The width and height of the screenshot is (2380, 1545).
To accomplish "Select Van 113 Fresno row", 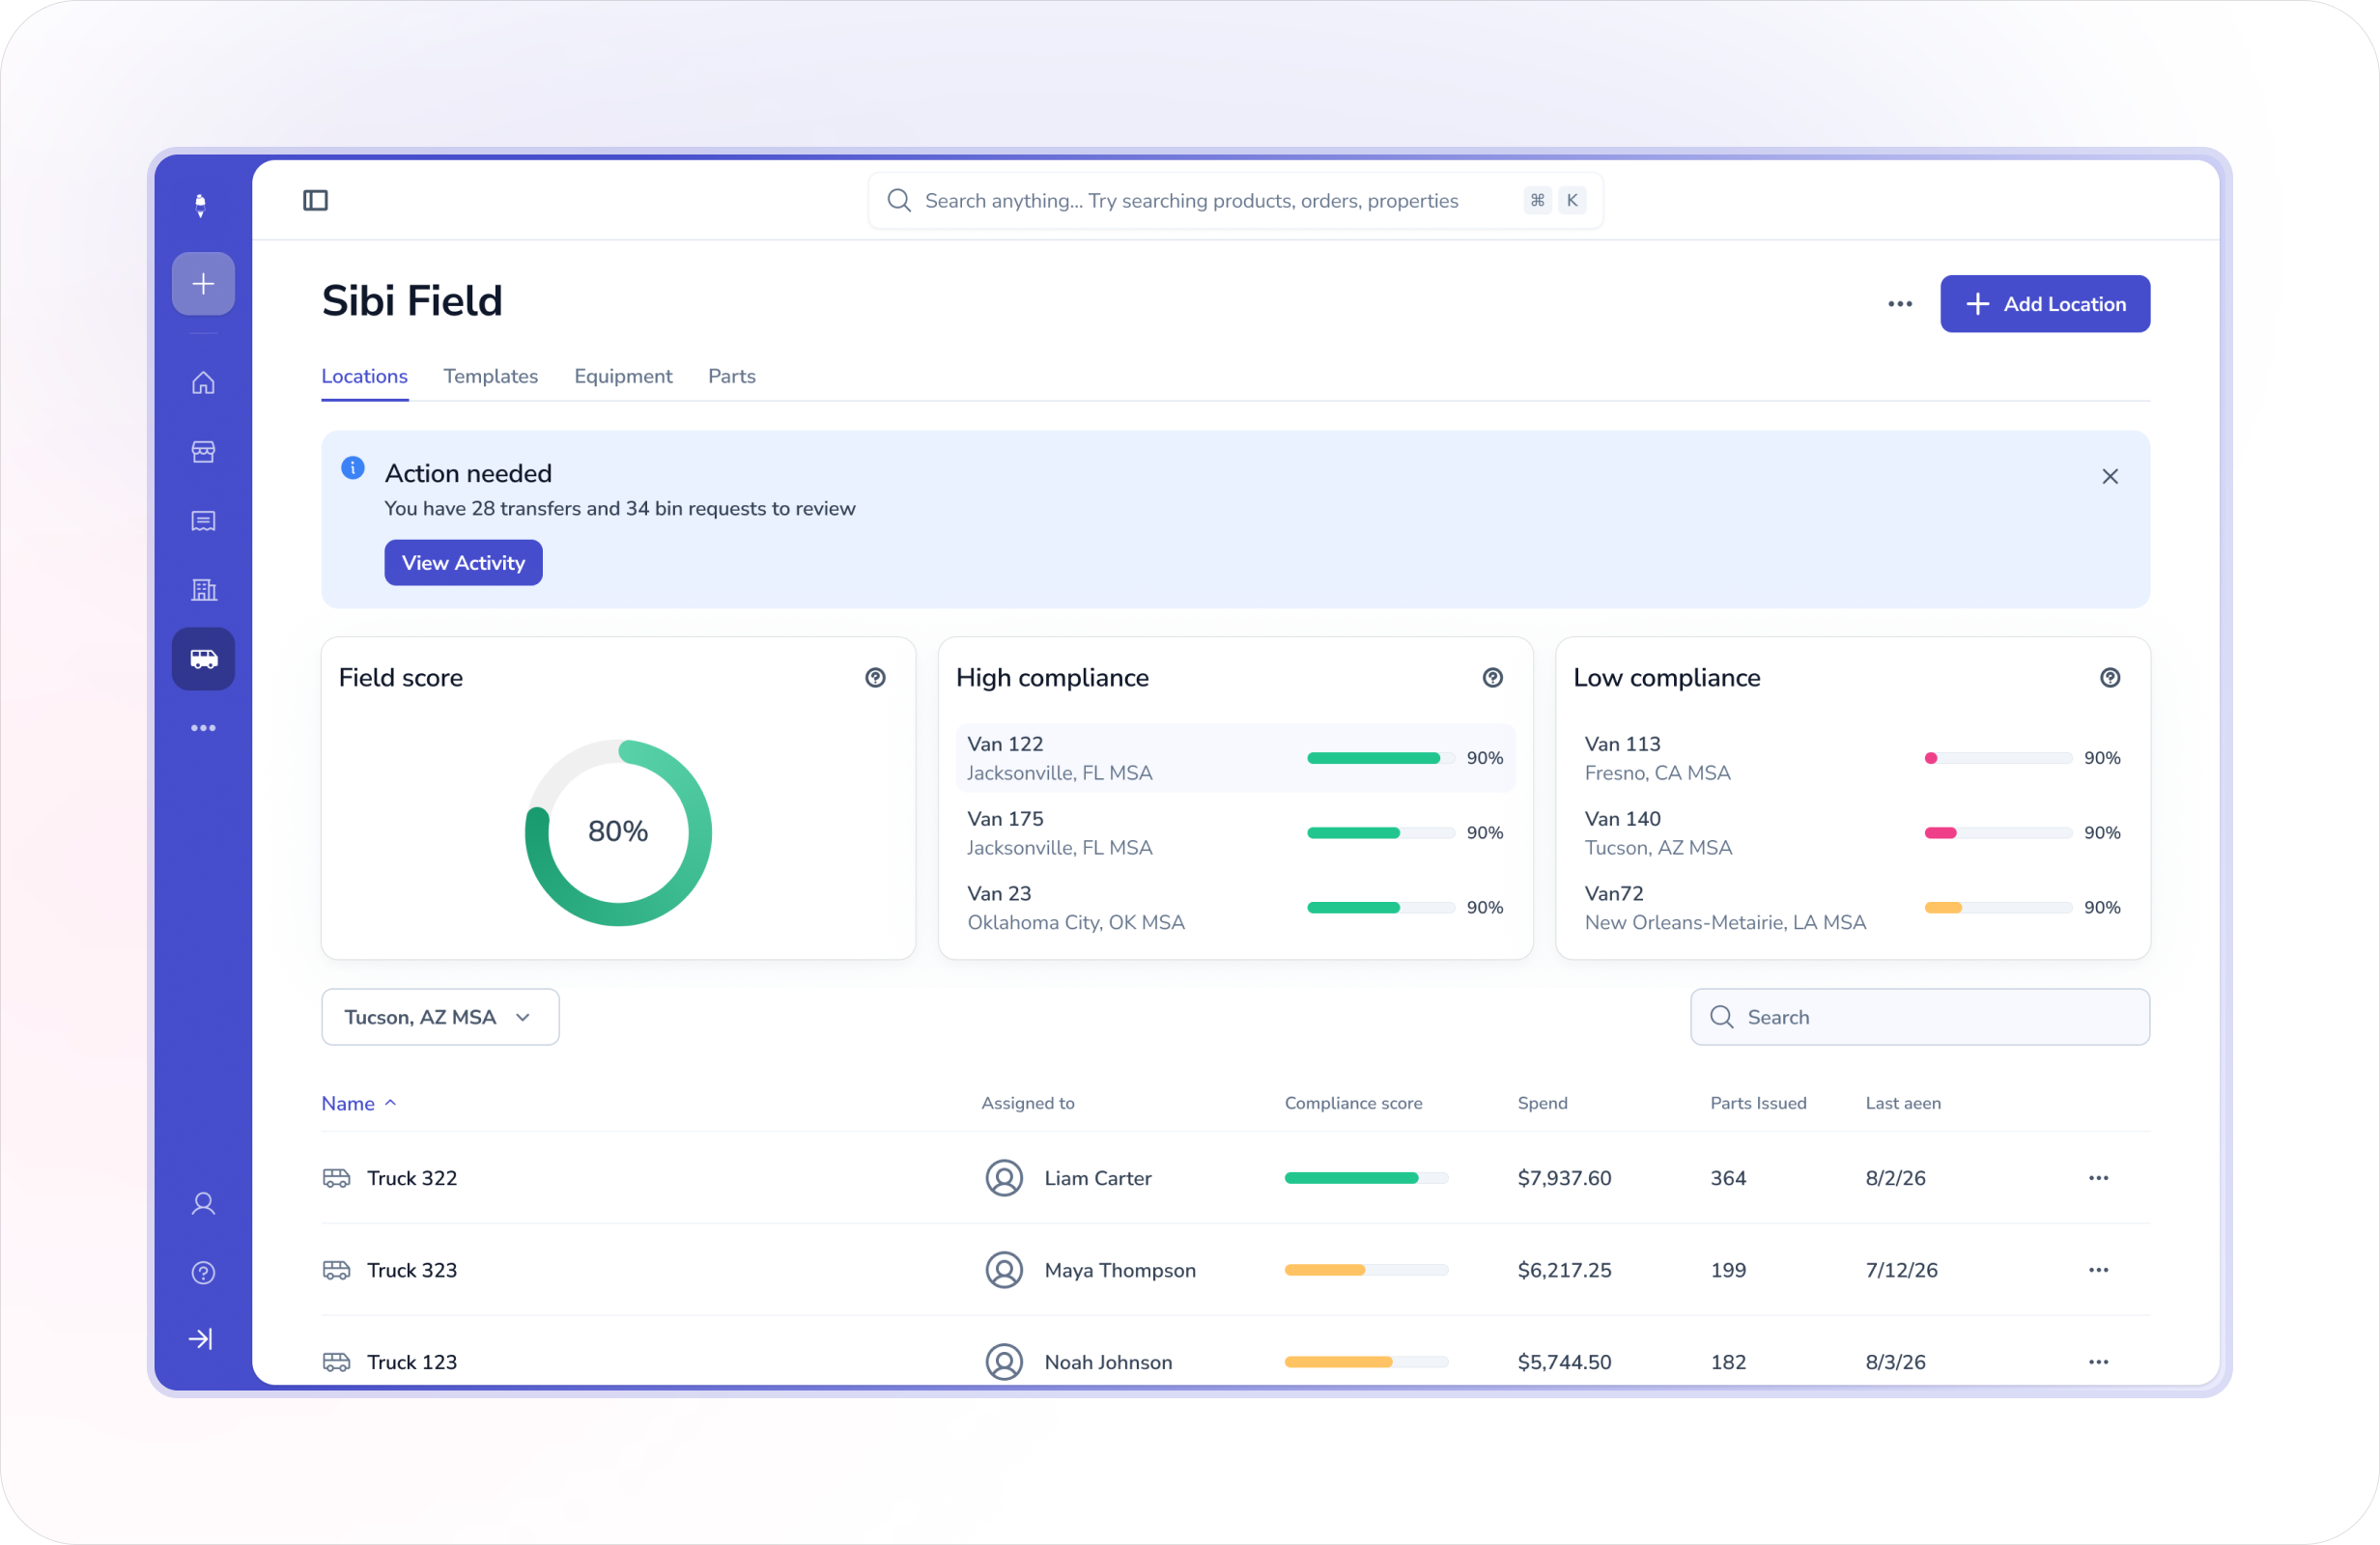I will click(1852, 758).
